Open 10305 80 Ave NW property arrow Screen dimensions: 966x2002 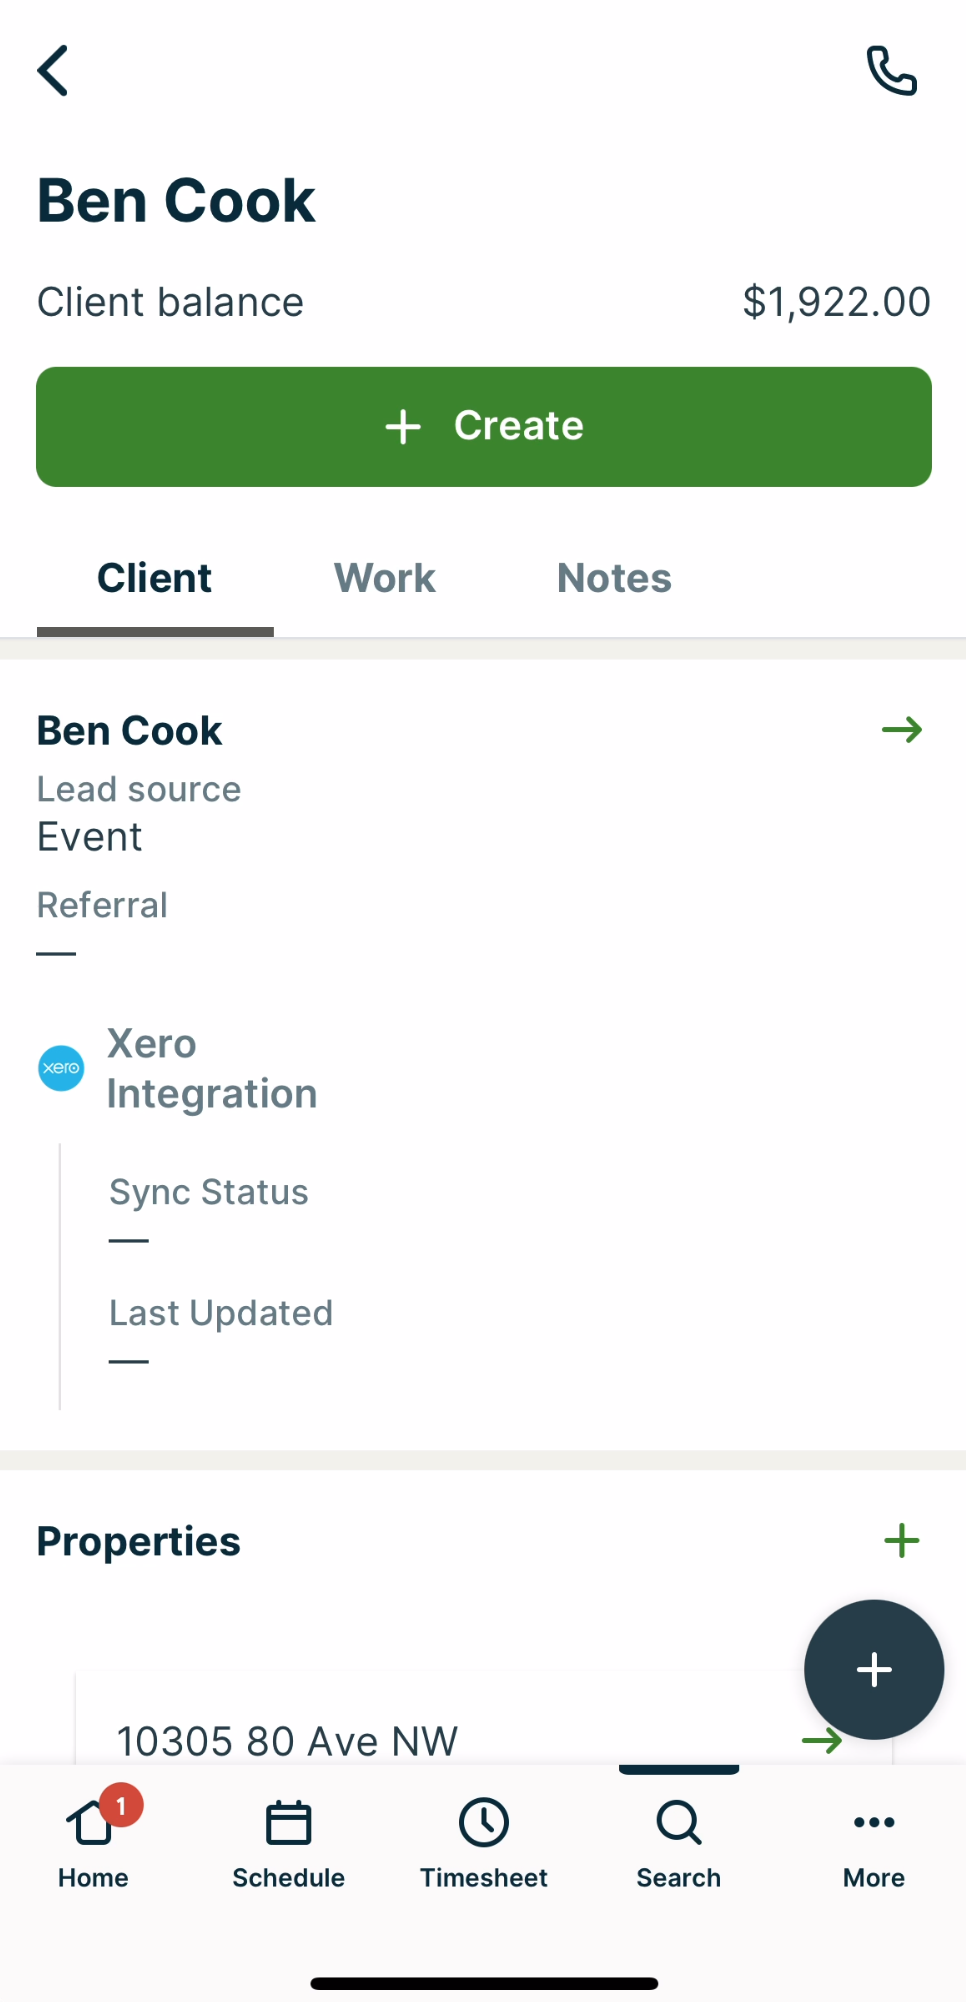821,1741
